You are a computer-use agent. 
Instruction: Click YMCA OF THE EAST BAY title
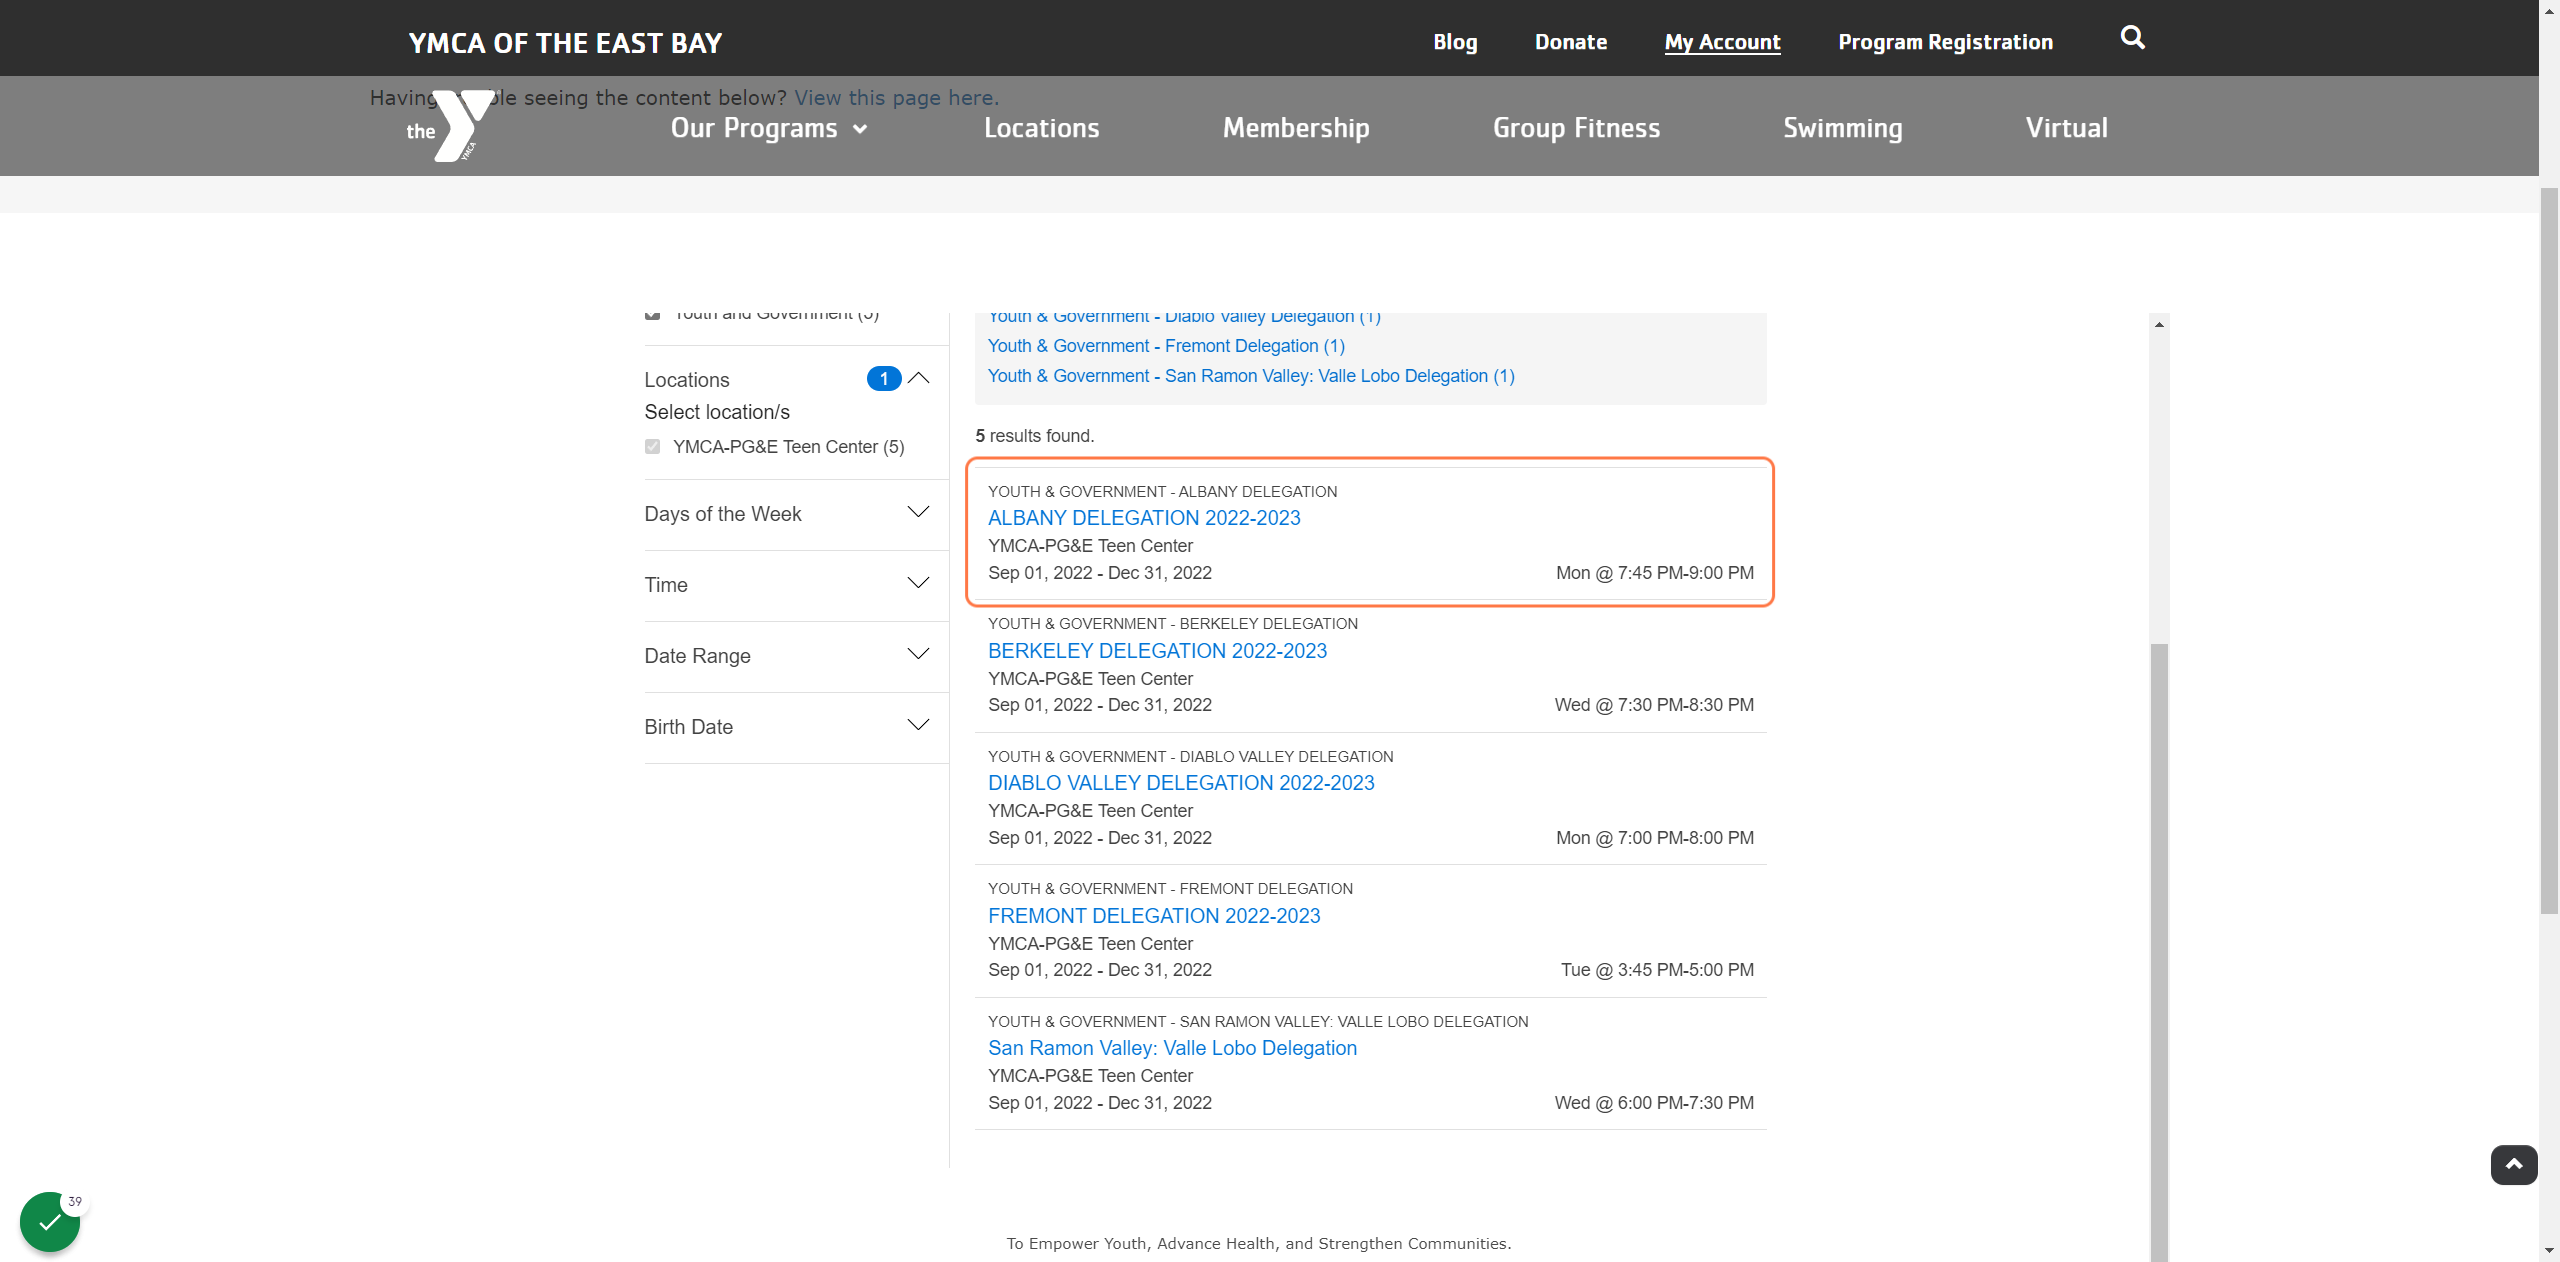[x=565, y=43]
